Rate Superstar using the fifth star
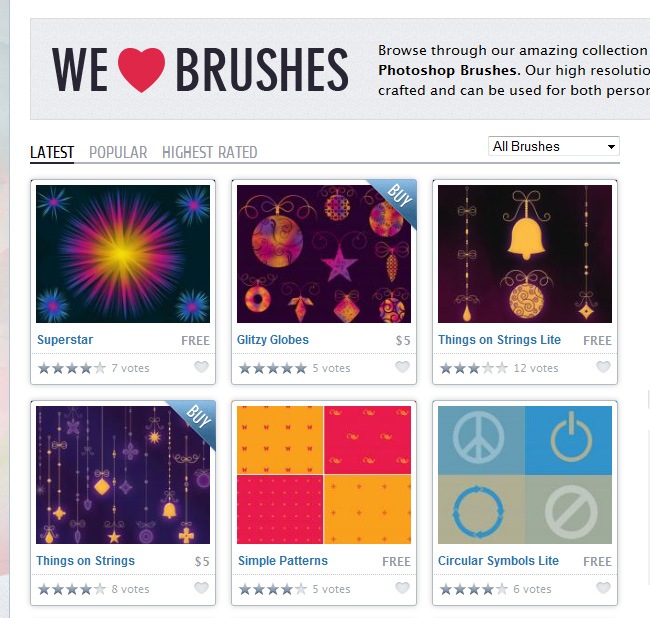 100,368
